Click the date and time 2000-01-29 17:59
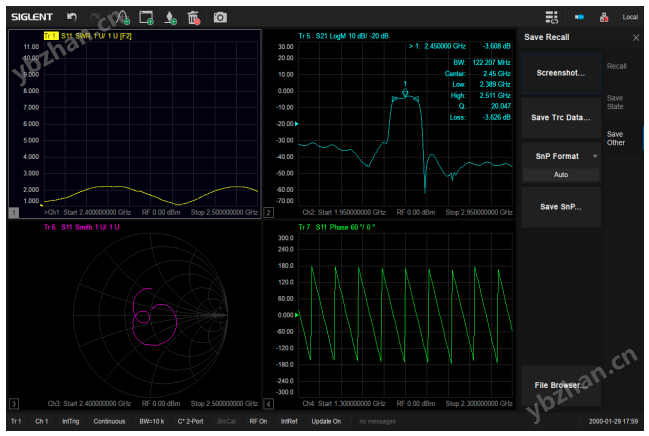This screenshot has width=649, height=436. click(x=613, y=422)
